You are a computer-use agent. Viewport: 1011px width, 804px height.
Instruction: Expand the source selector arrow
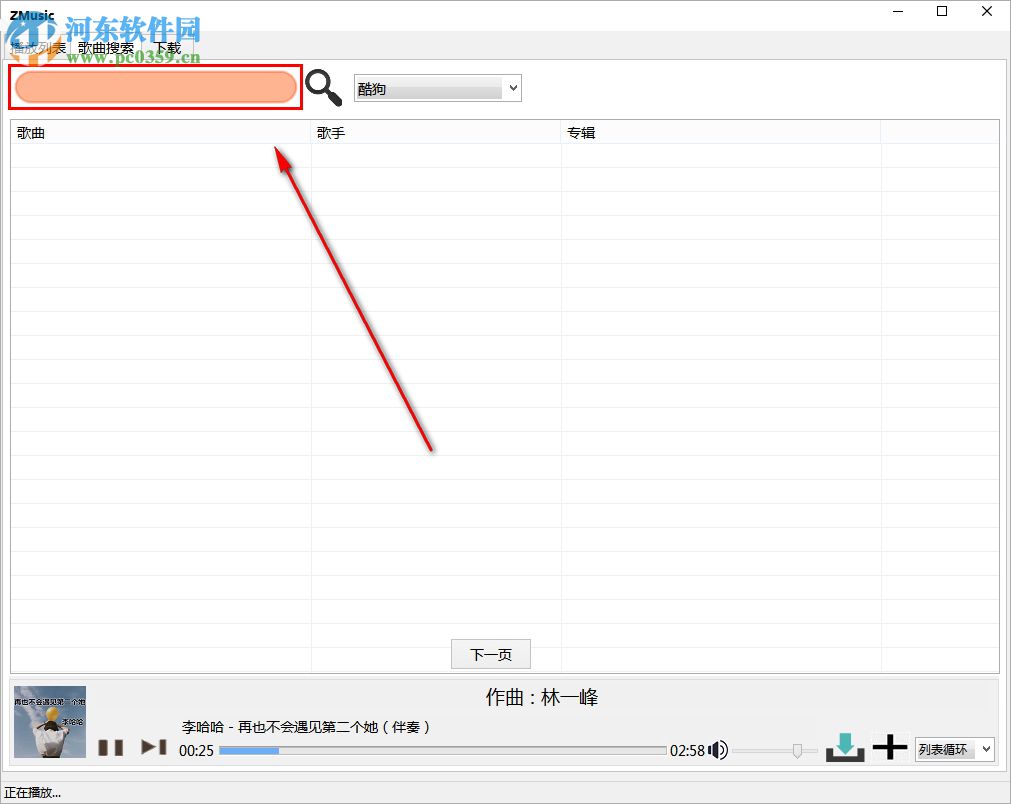(512, 87)
